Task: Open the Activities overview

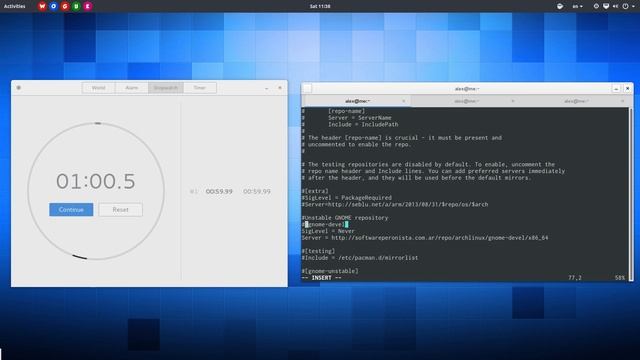Action: click(x=14, y=6)
